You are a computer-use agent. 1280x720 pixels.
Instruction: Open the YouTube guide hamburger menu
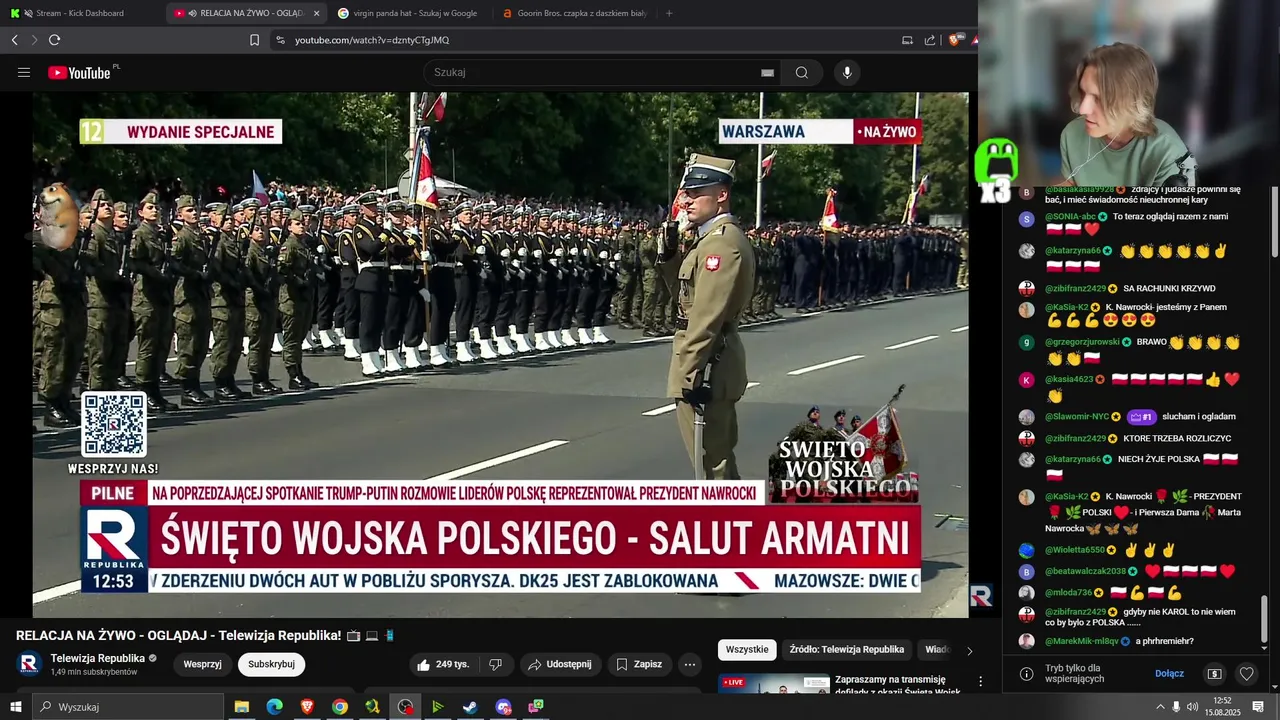(24, 72)
